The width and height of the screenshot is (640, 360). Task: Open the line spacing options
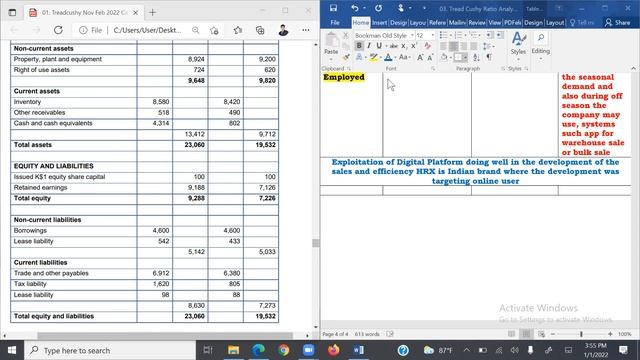click(x=488, y=46)
